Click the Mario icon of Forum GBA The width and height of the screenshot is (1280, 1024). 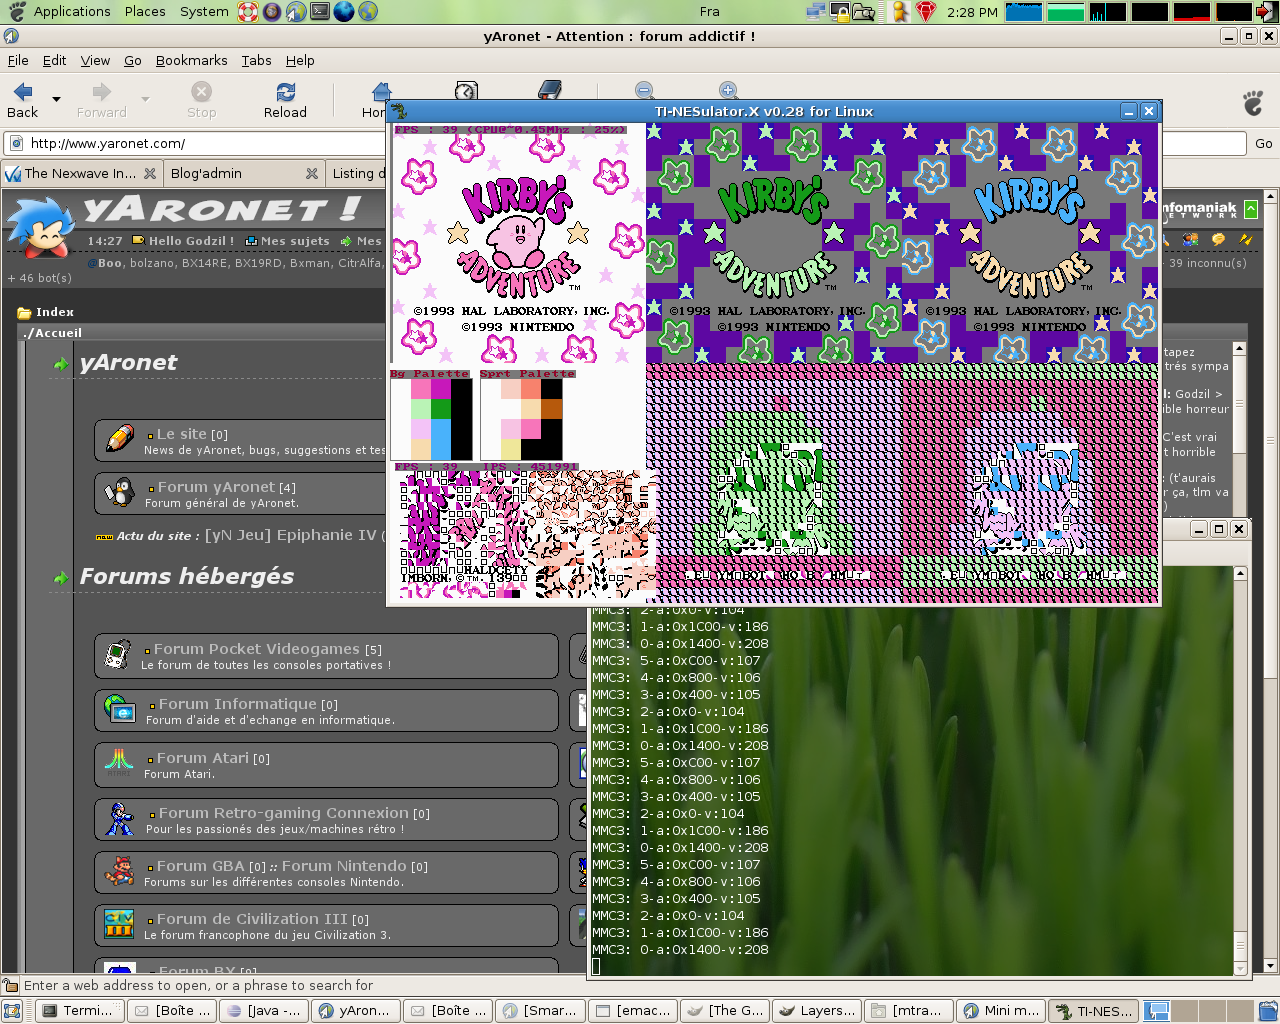point(120,871)
